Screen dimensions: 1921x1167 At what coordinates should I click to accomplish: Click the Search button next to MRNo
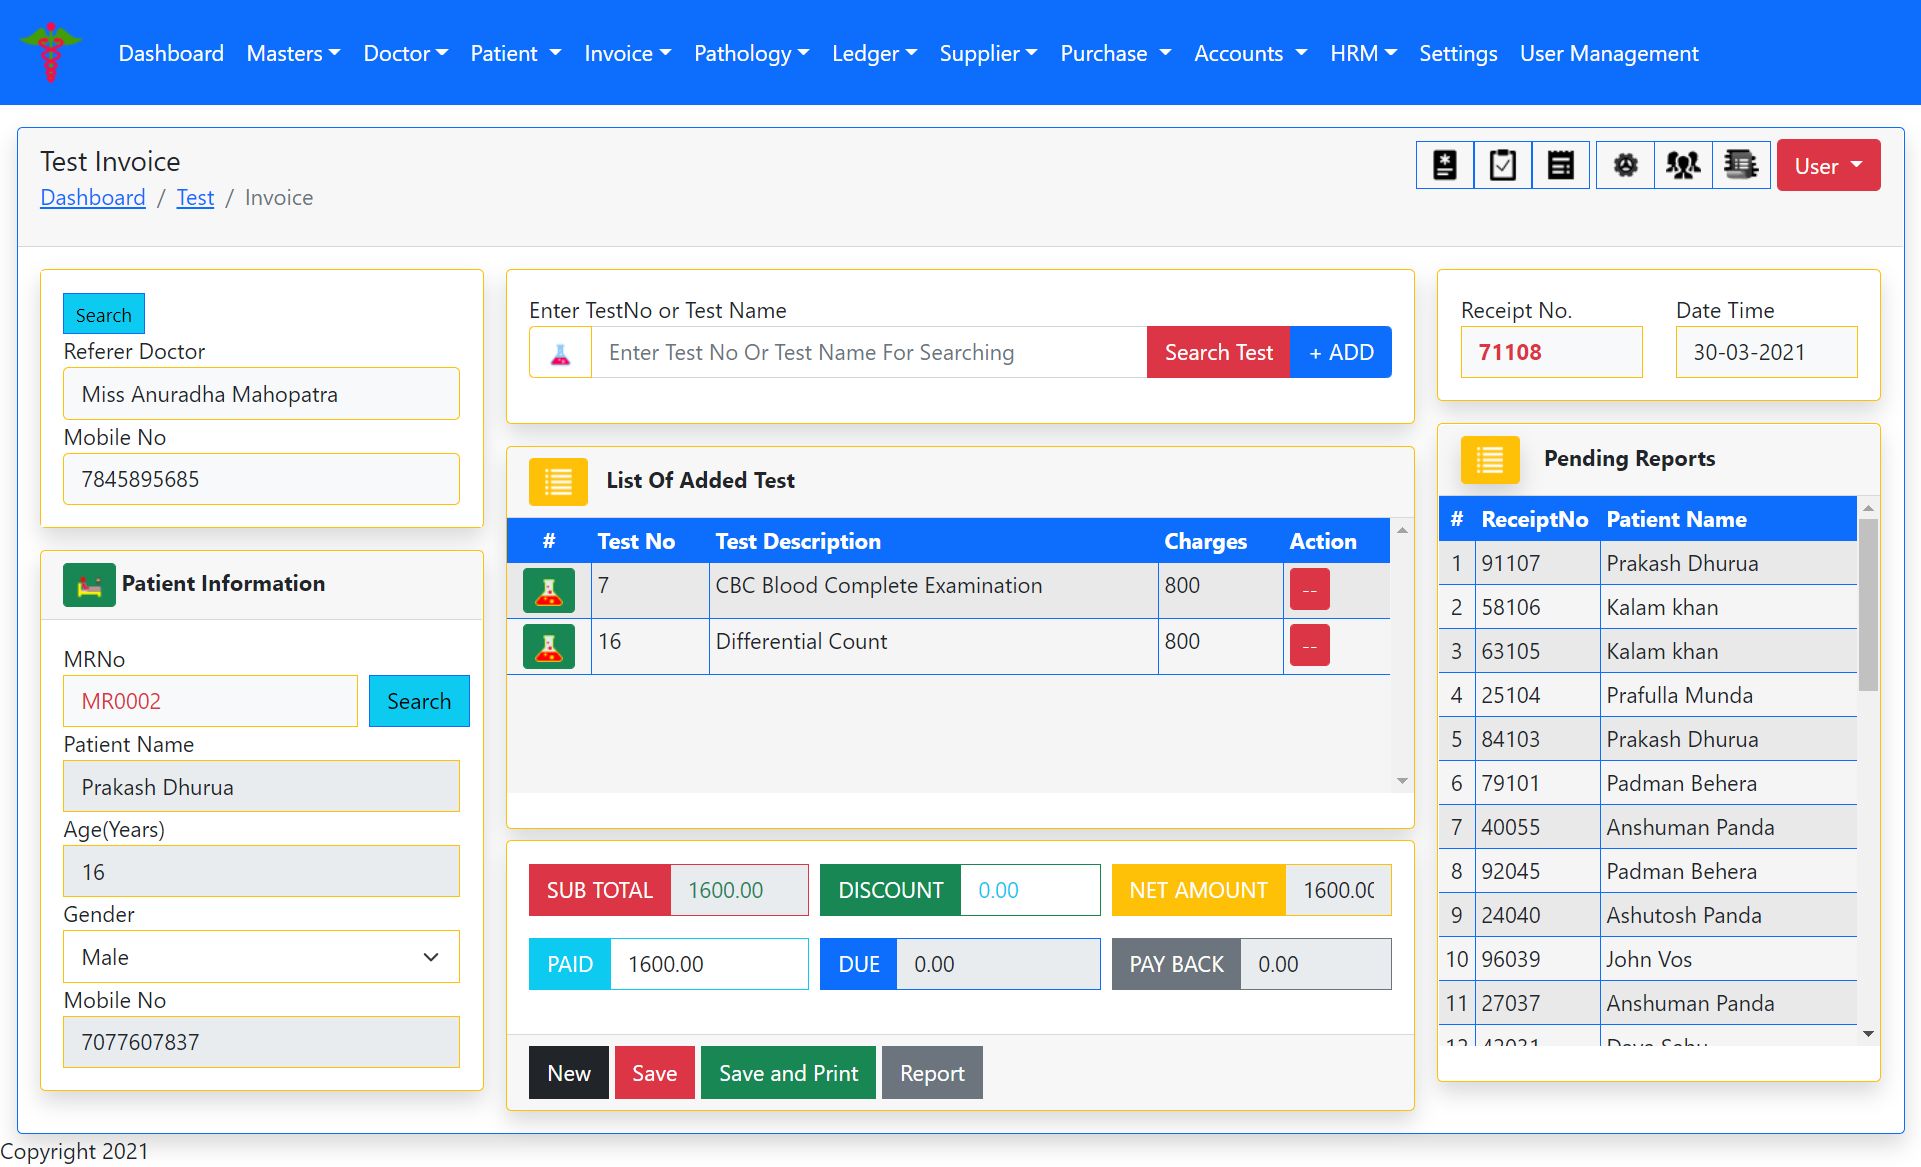coord(418,701)
